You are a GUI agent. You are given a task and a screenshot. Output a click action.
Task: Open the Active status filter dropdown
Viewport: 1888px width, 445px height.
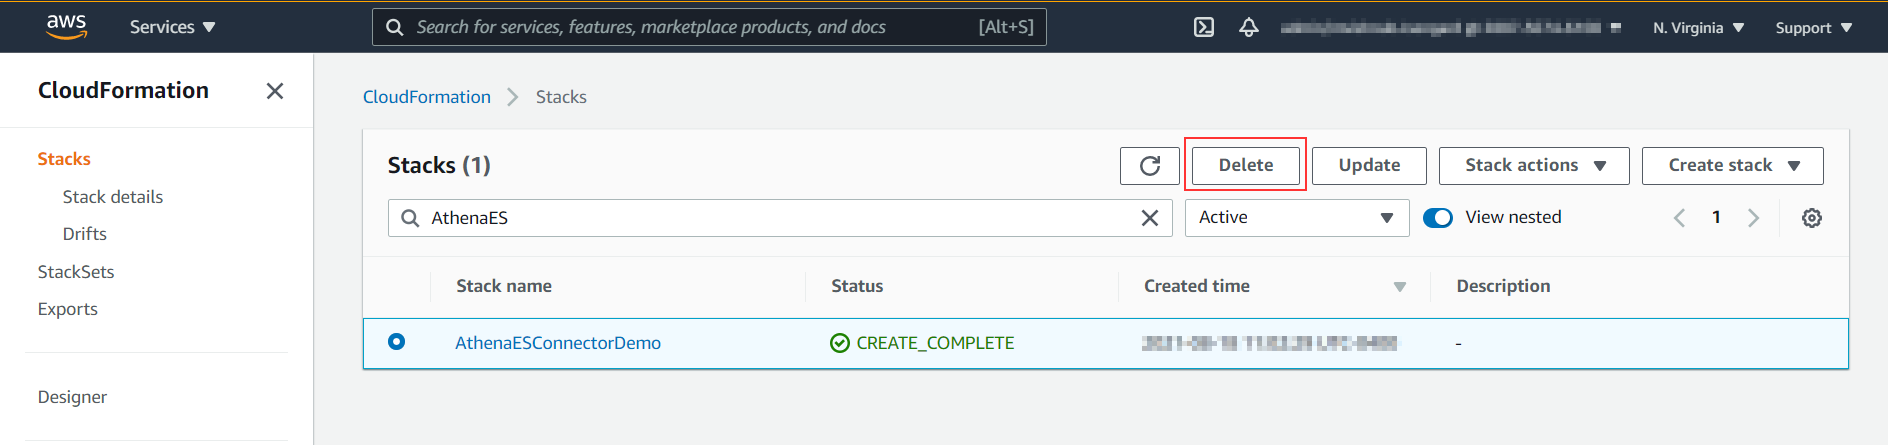1297,218
